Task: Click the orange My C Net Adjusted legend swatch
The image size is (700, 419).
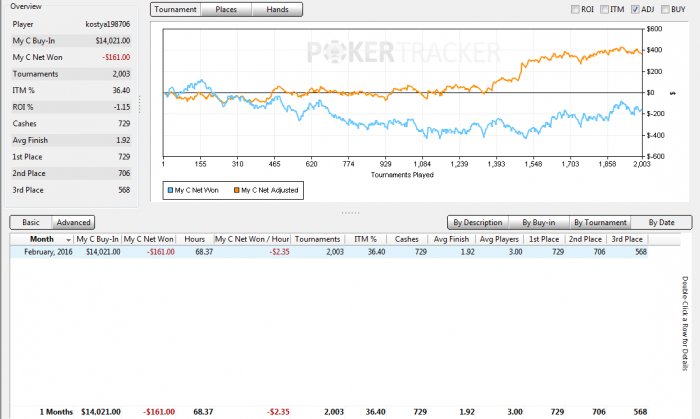Action: [x=237, y=190]
